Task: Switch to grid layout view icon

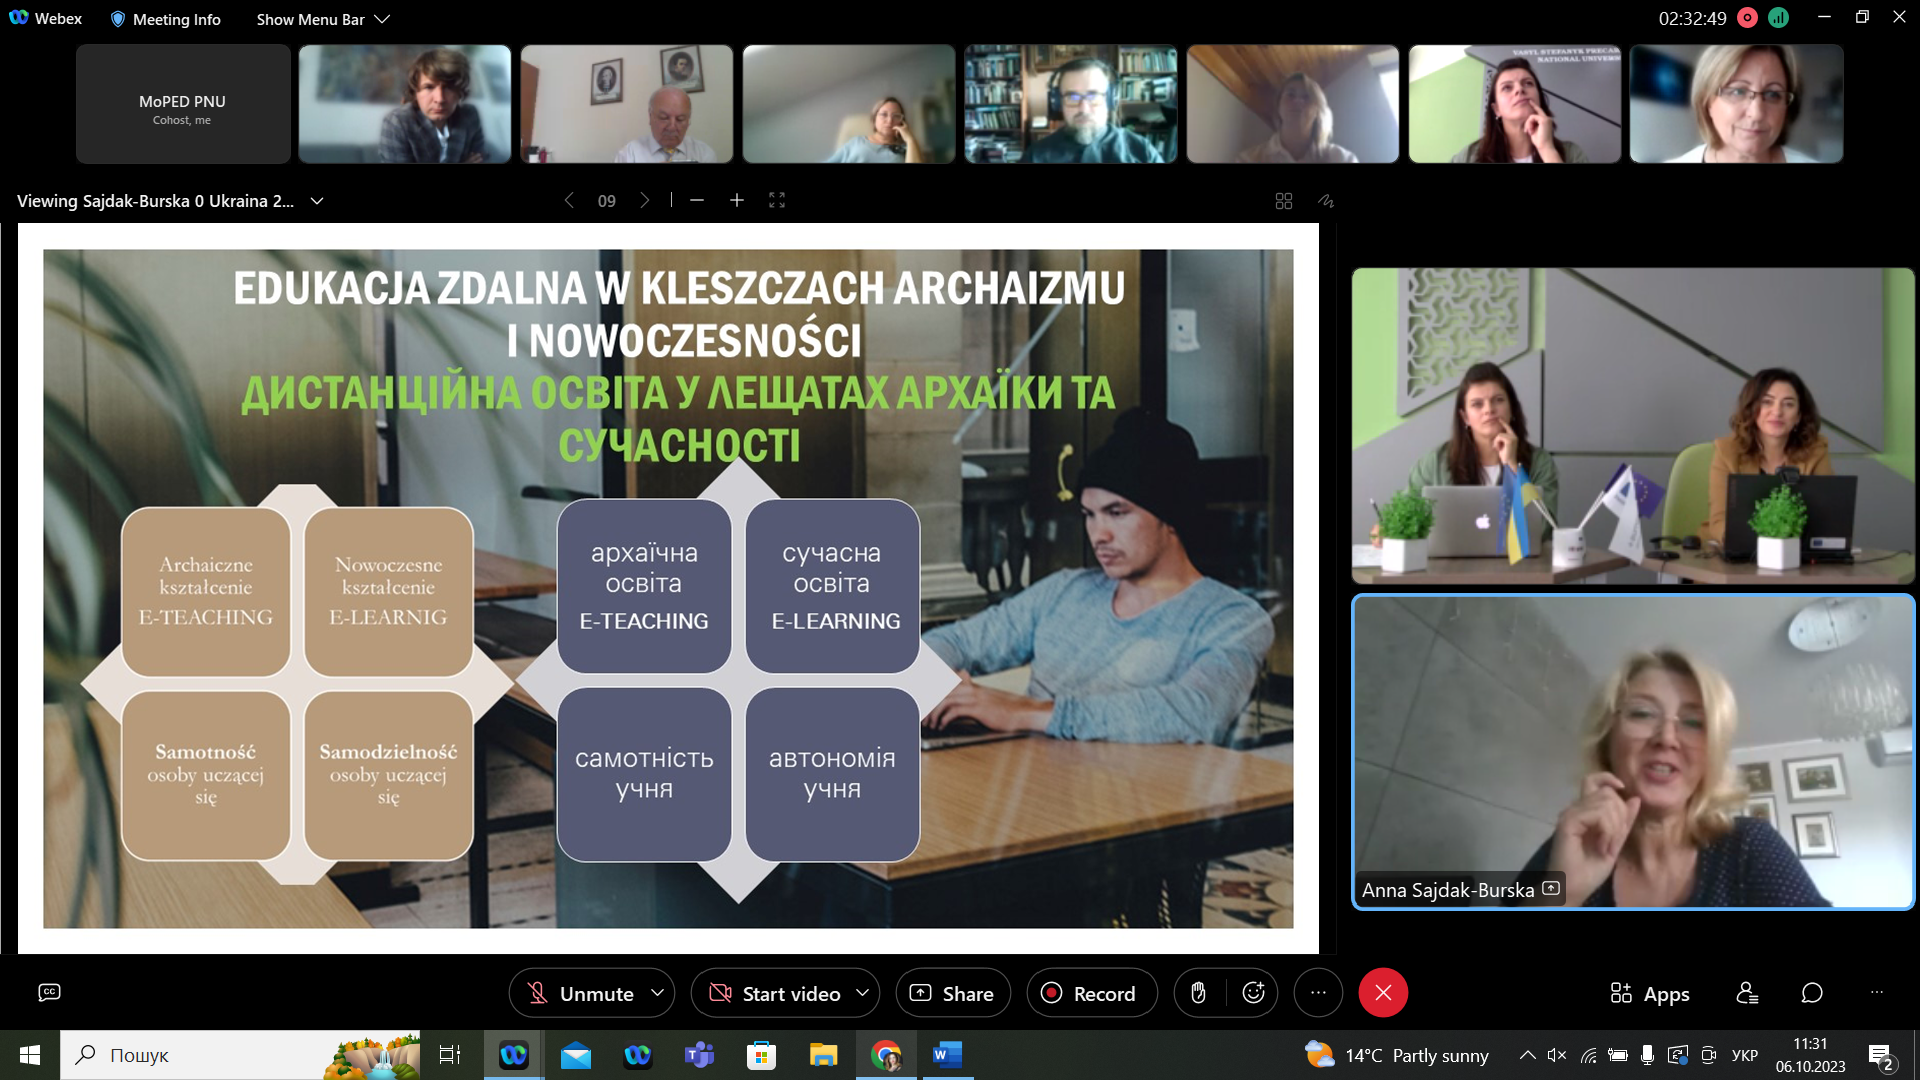Action: tap(1284, 201)
